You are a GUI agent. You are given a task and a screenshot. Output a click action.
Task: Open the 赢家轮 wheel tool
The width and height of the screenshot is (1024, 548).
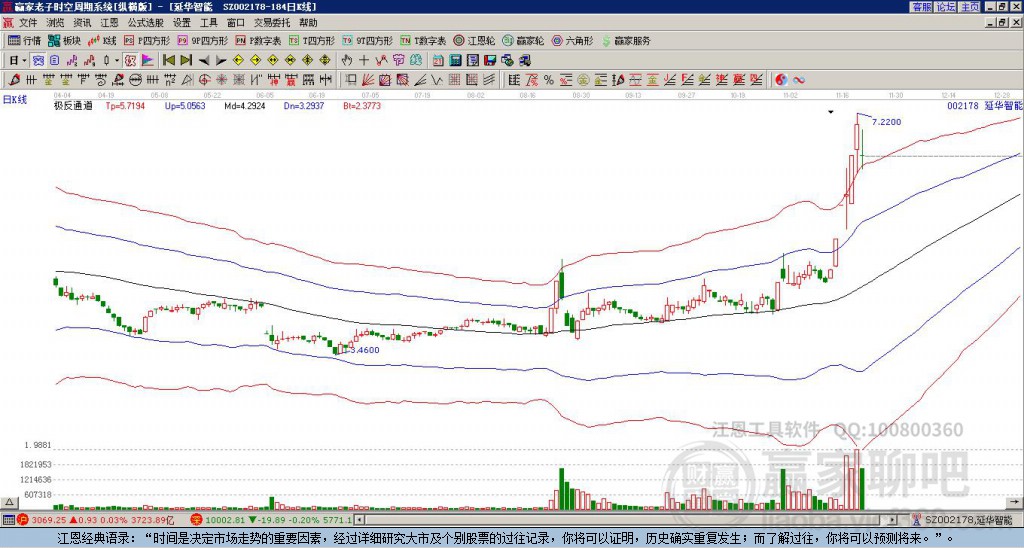pyautogui.click(x=523, y=40)
